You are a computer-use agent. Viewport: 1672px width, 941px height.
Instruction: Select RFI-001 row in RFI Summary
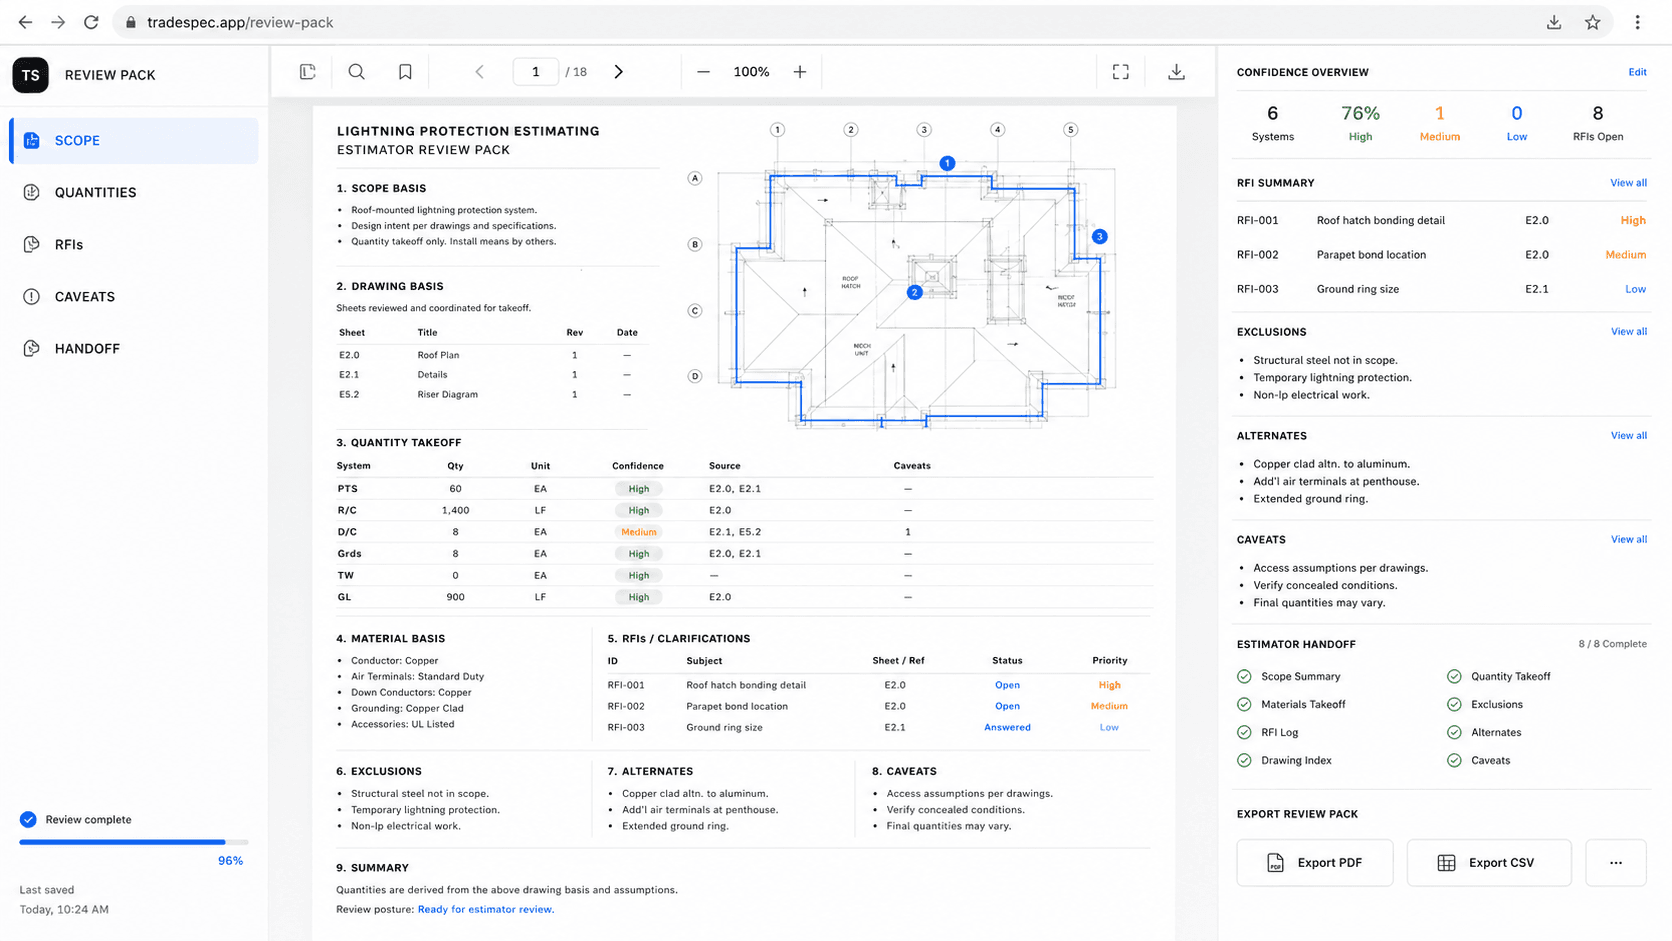point(1442,220)
